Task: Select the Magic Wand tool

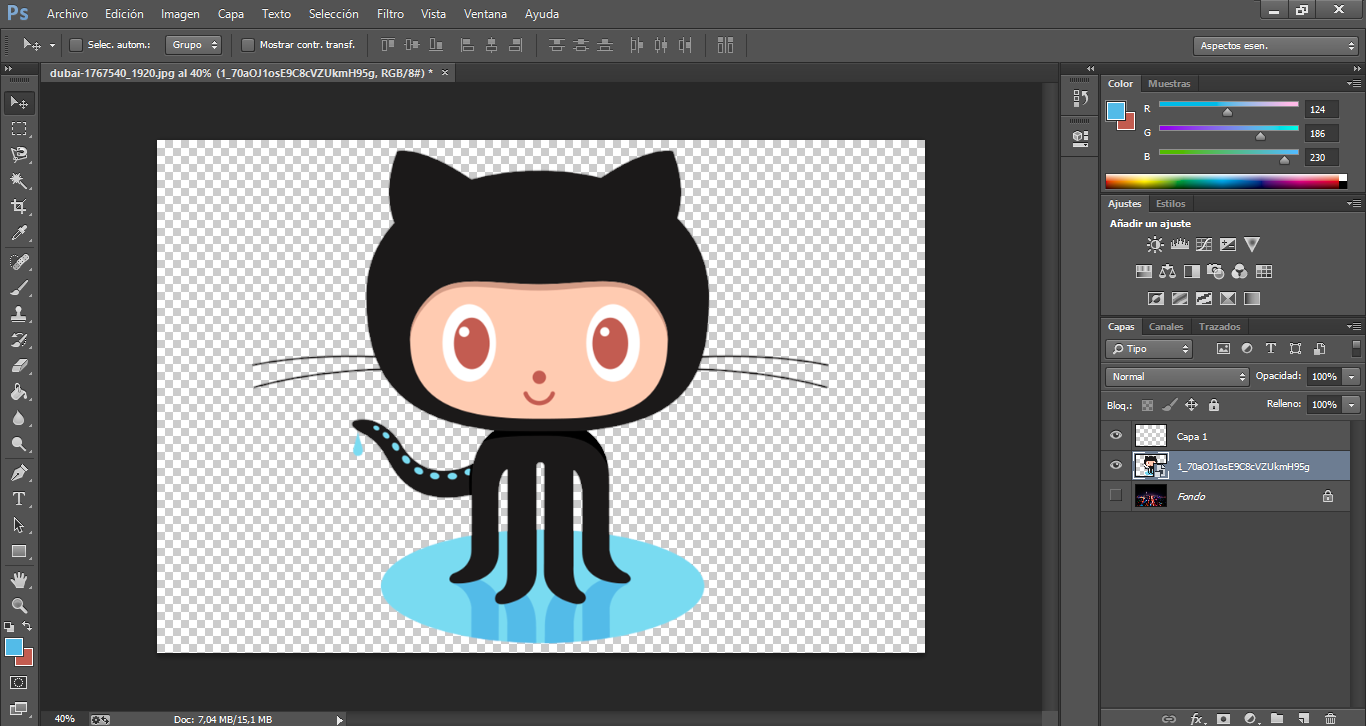Action: [x=19, y=180]
